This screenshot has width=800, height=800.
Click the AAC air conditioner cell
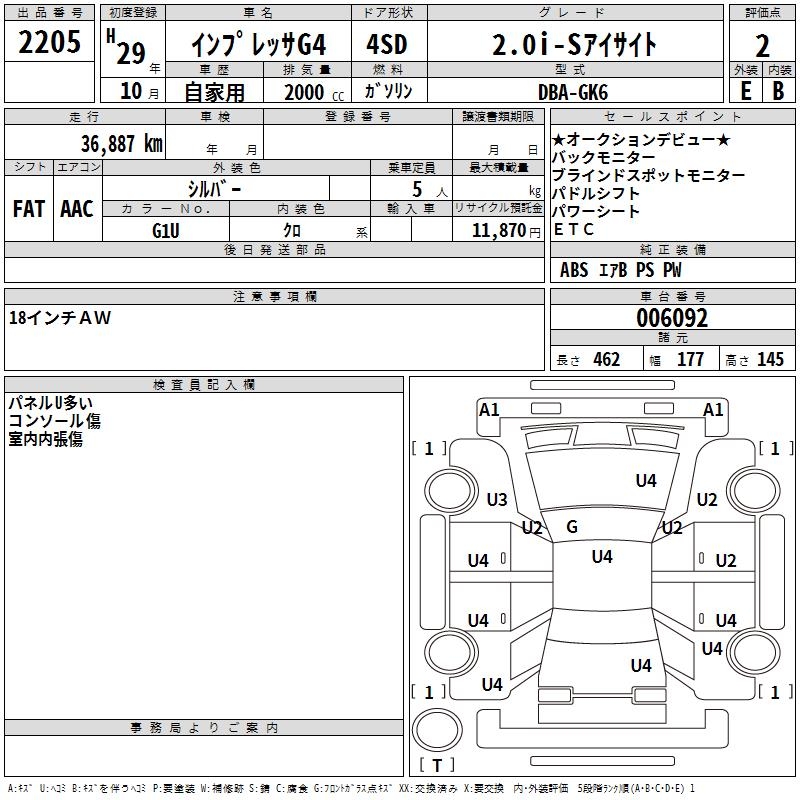(x=77, y=209)
